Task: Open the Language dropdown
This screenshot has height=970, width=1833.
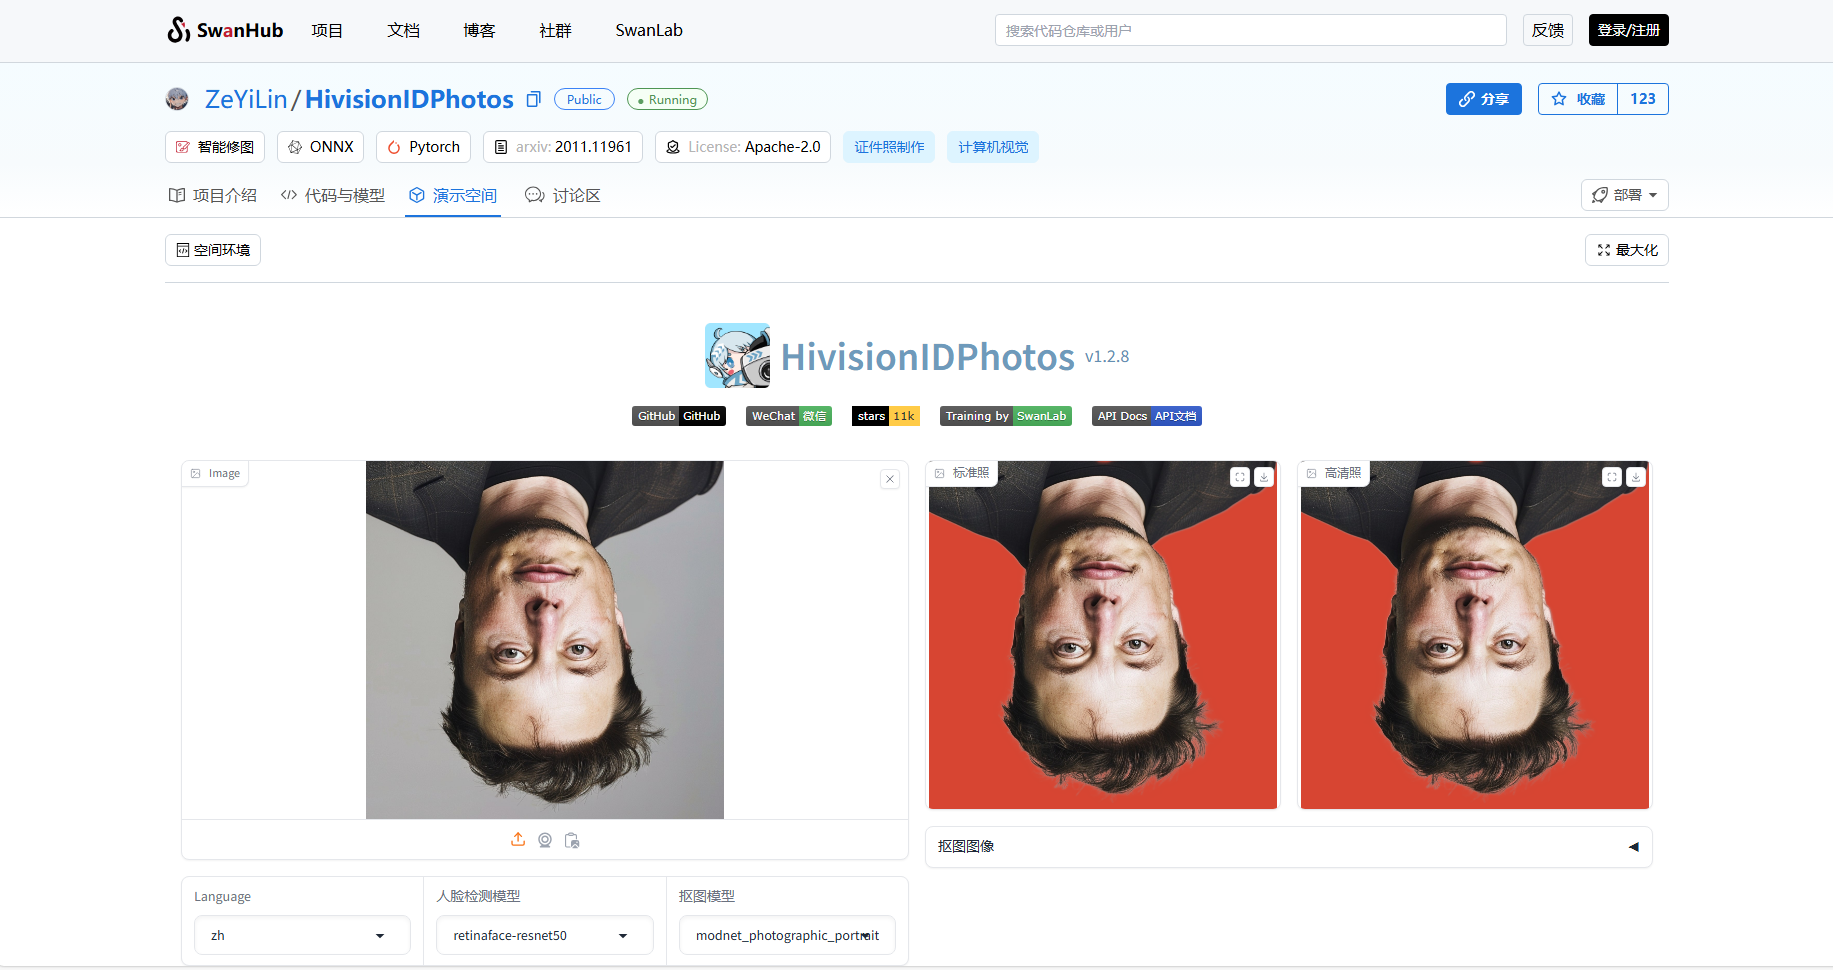Action: [302, 935]
